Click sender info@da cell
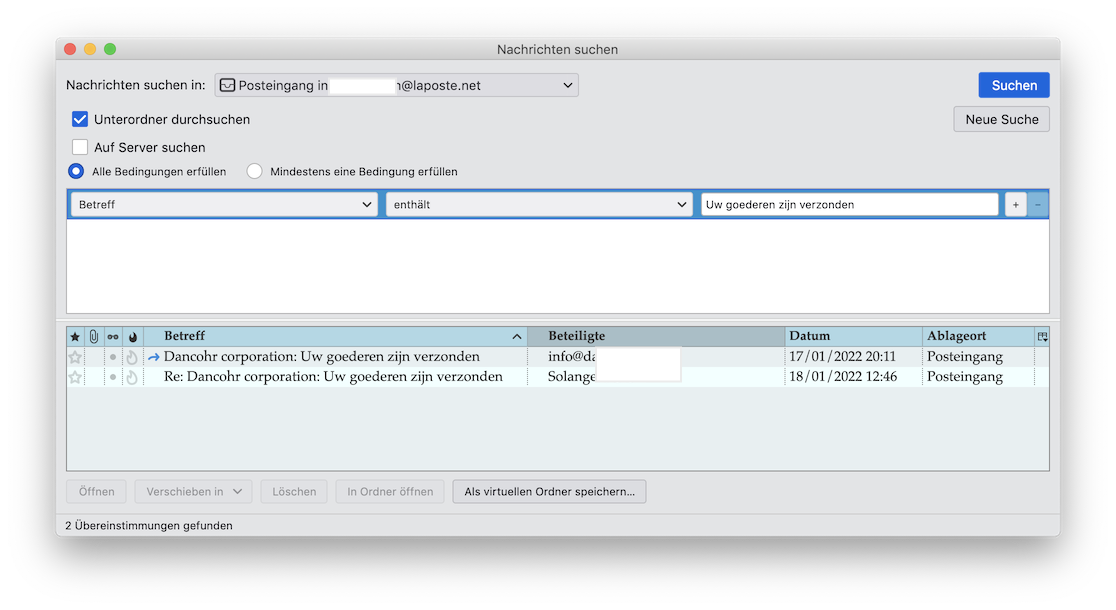The image size is (1116, 610). pos(572,357)
